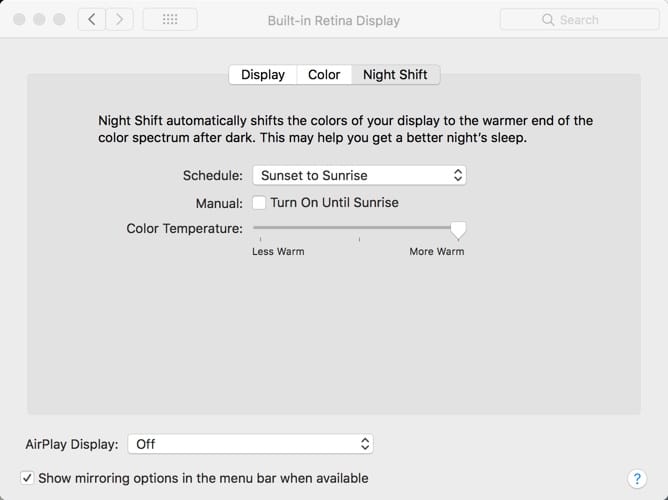Screen dimensions: 668x500
Task: Go forward with the right chevron button
Action: pyautogui.click(x=119, y=20)
